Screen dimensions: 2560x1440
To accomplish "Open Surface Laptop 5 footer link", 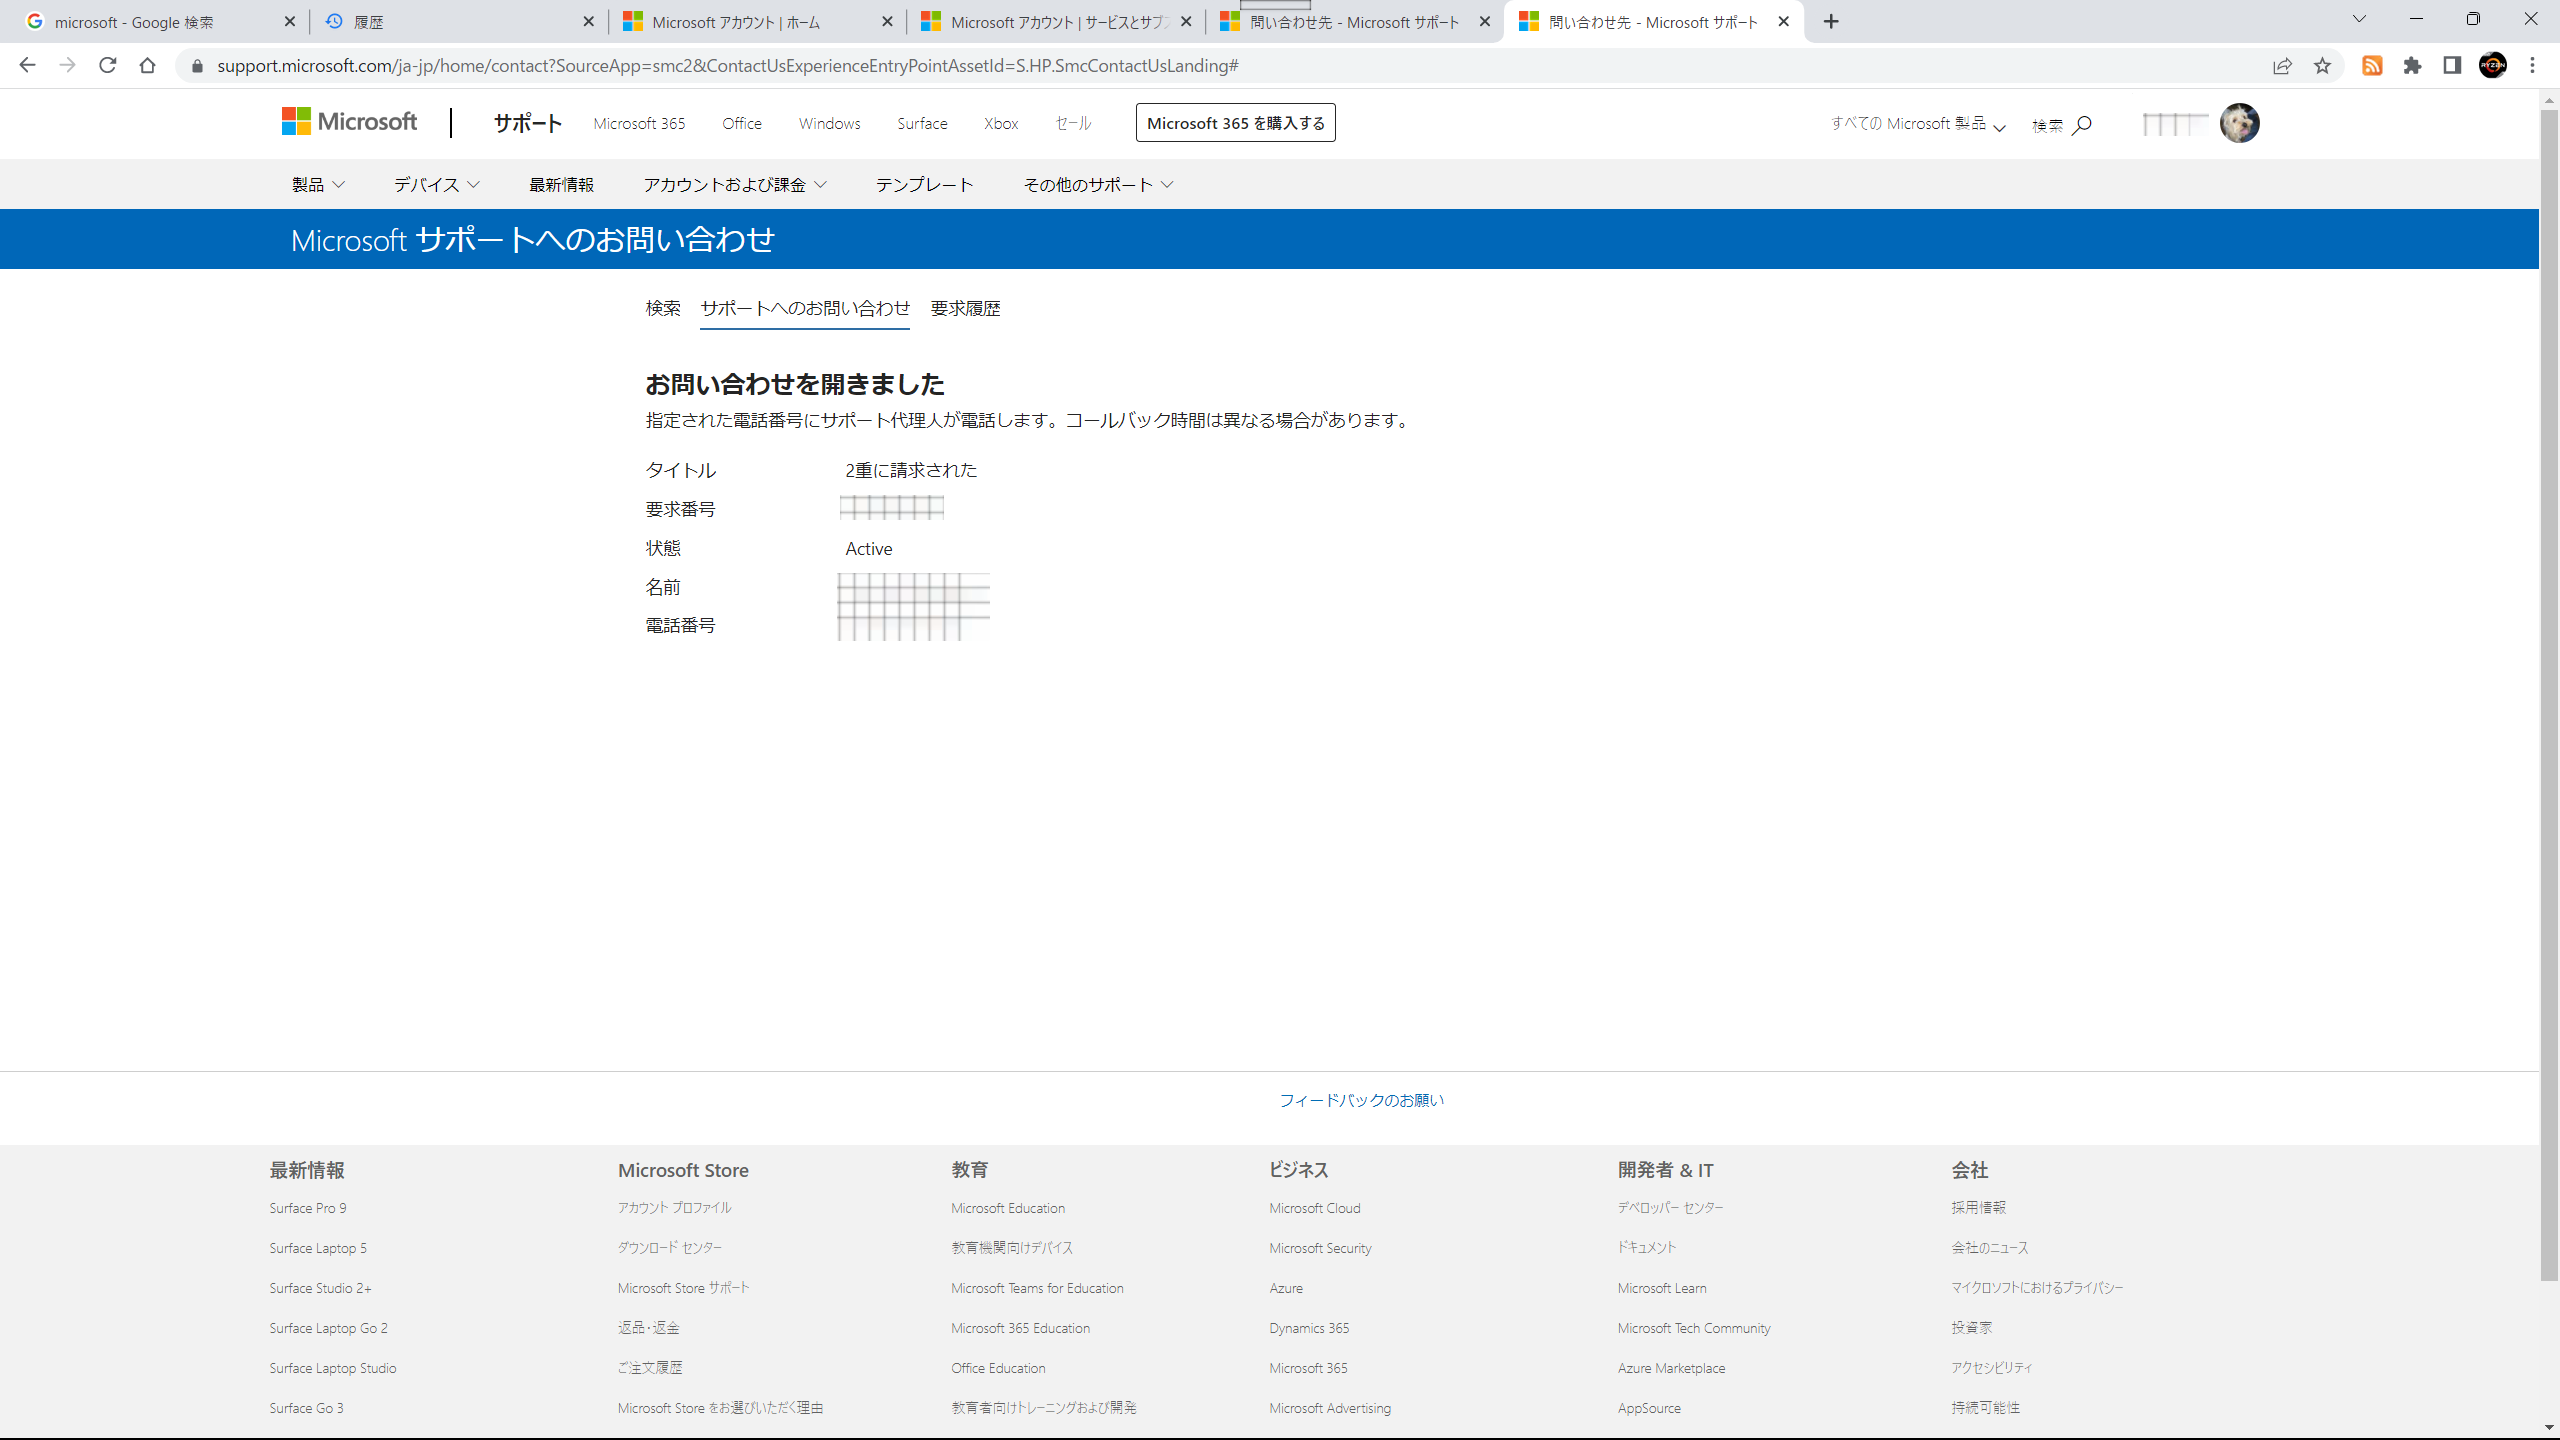I will click(317, 1248).
